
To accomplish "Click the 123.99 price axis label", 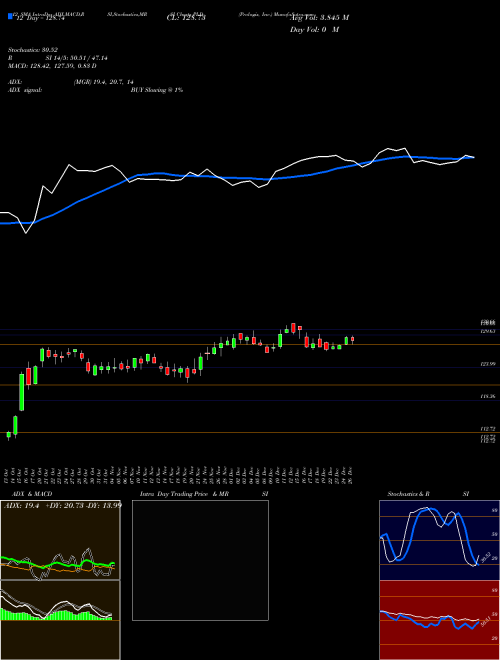I will (488, 364).
